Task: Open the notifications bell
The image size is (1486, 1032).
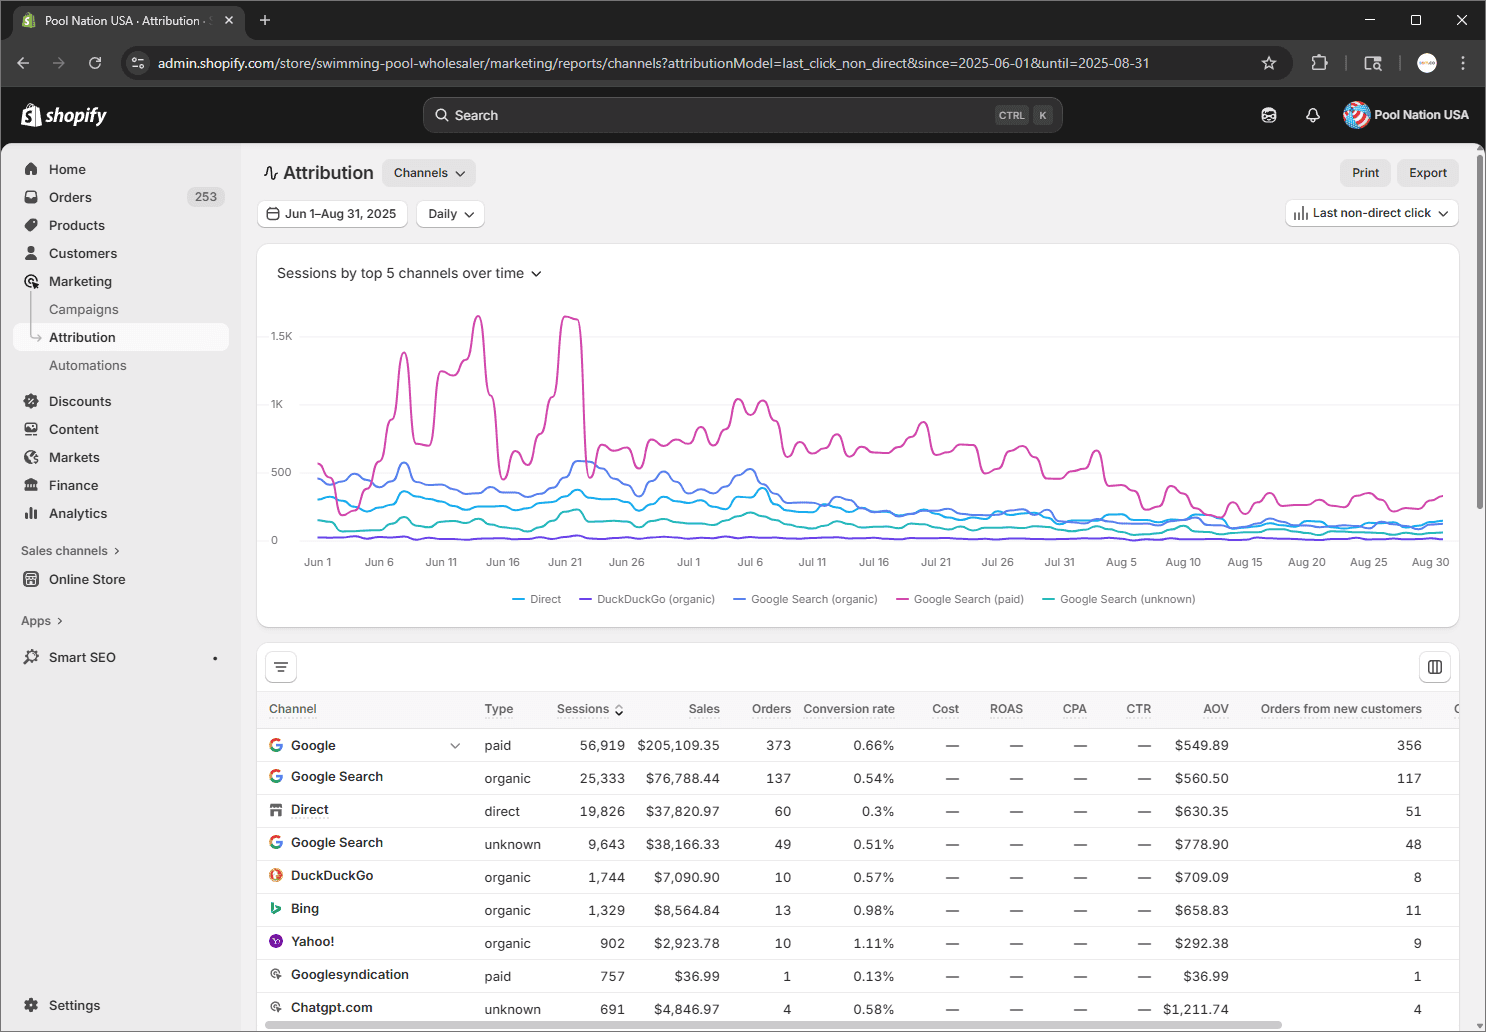Action: (x=1313, y=115)
